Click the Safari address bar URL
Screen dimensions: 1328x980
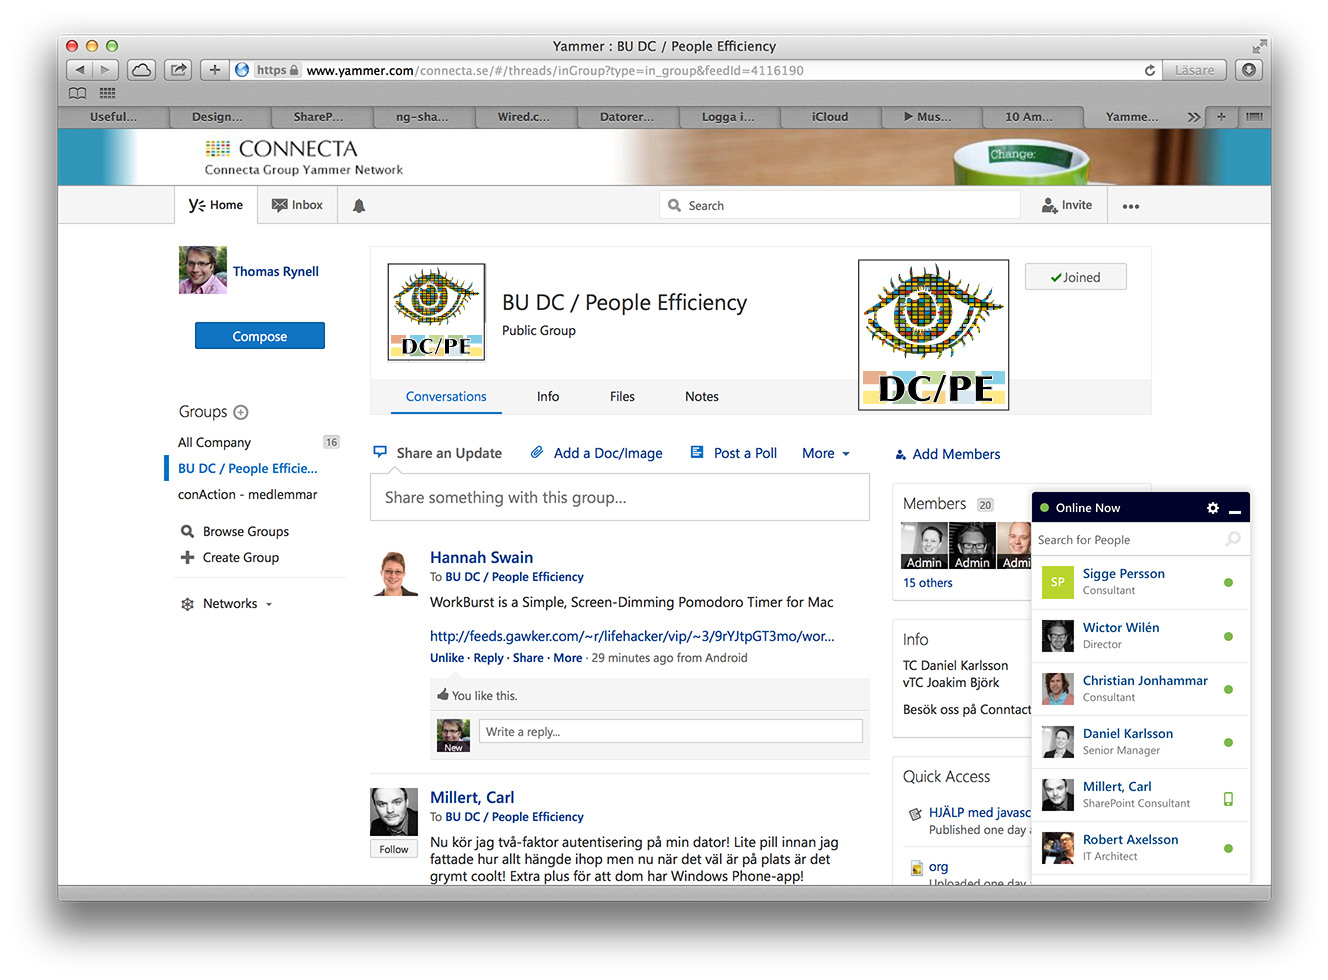point(555,70)
